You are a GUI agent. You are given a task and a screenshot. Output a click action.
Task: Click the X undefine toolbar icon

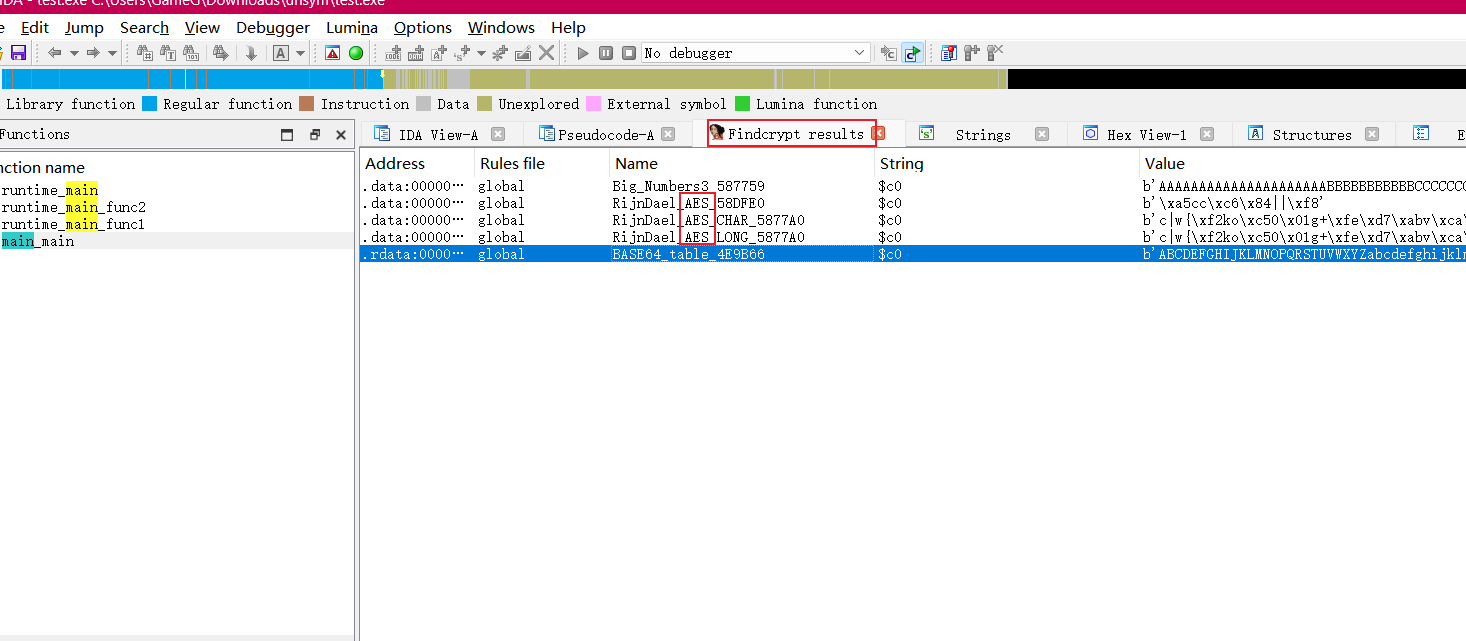(547, 53)
